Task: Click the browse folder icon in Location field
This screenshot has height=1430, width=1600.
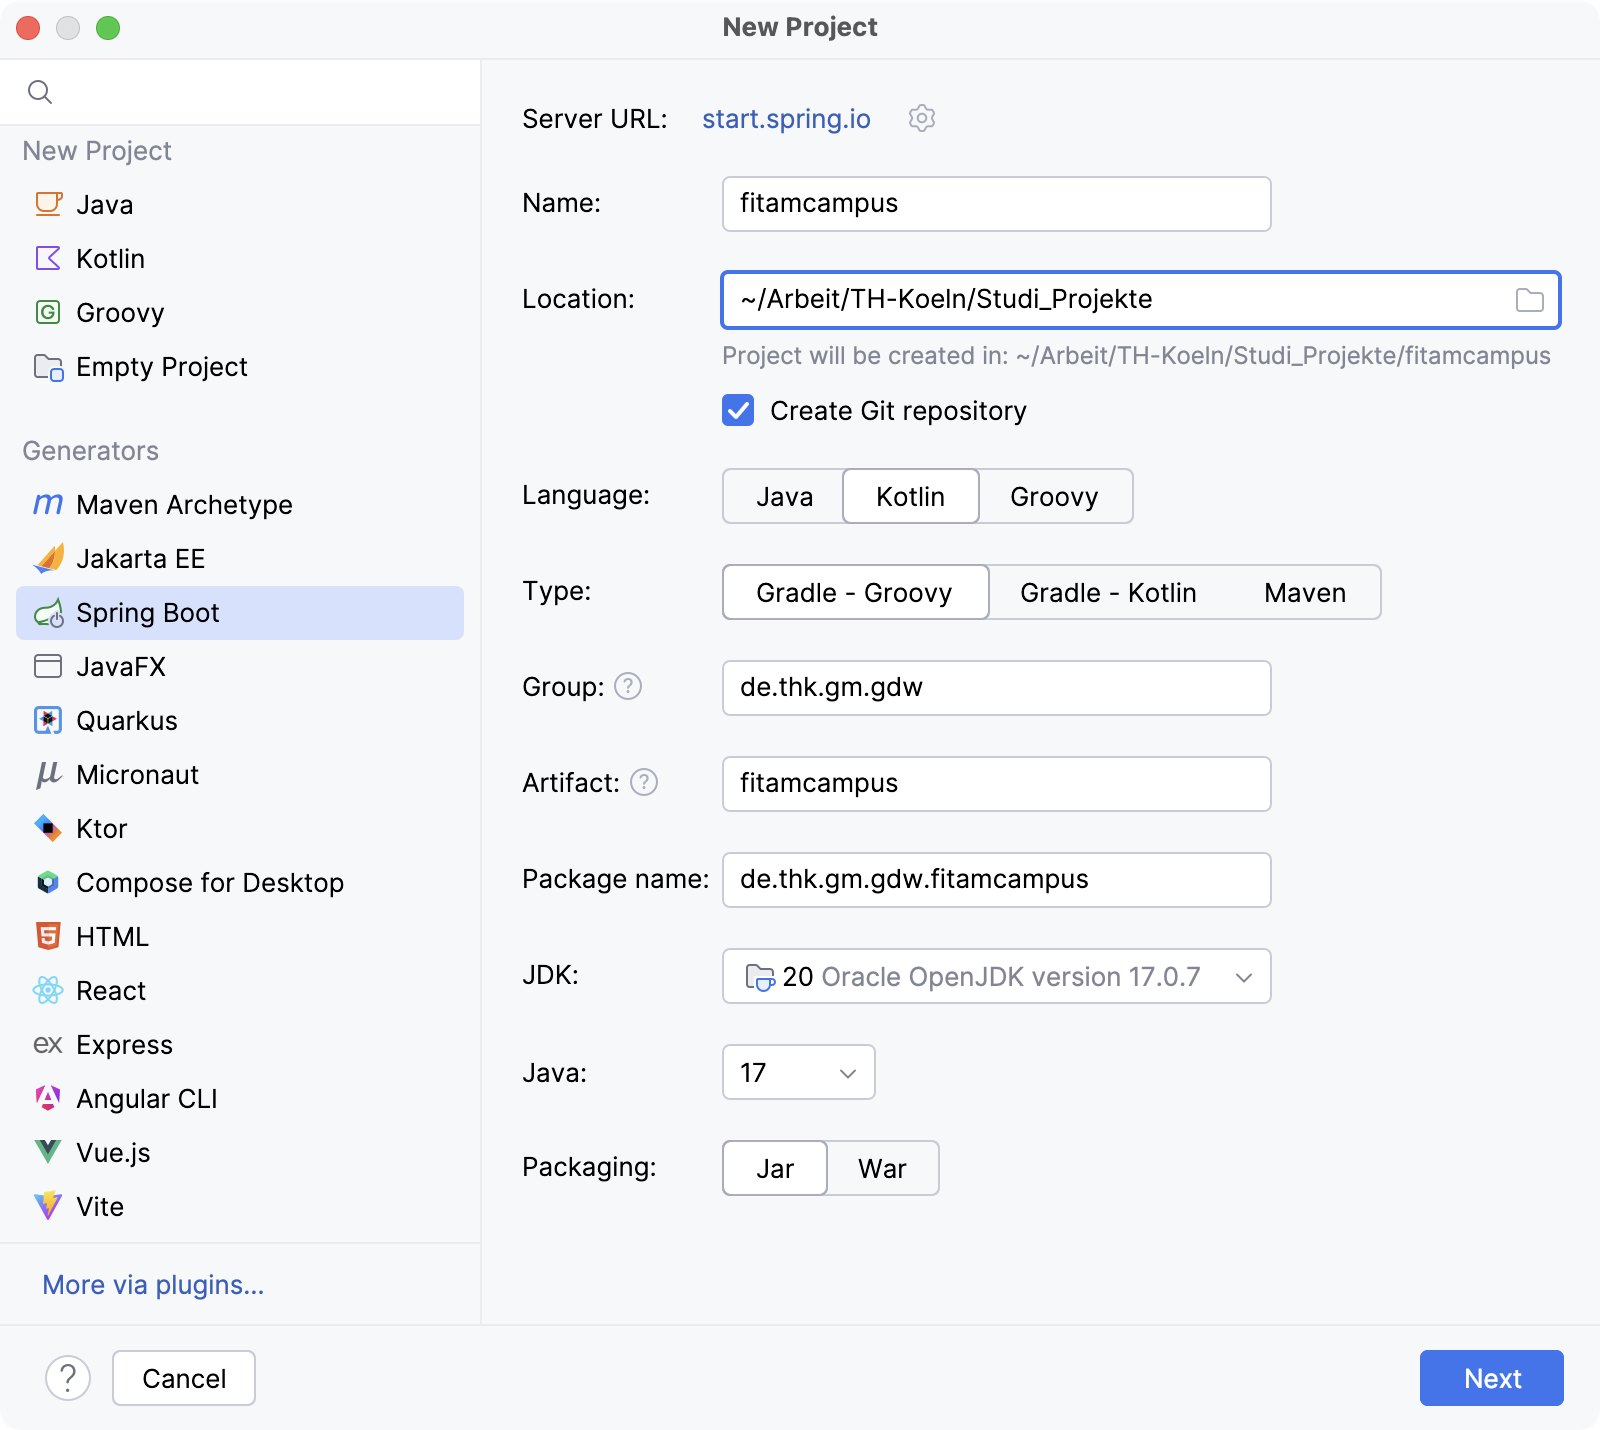Action: click(x=1529, y=300)
